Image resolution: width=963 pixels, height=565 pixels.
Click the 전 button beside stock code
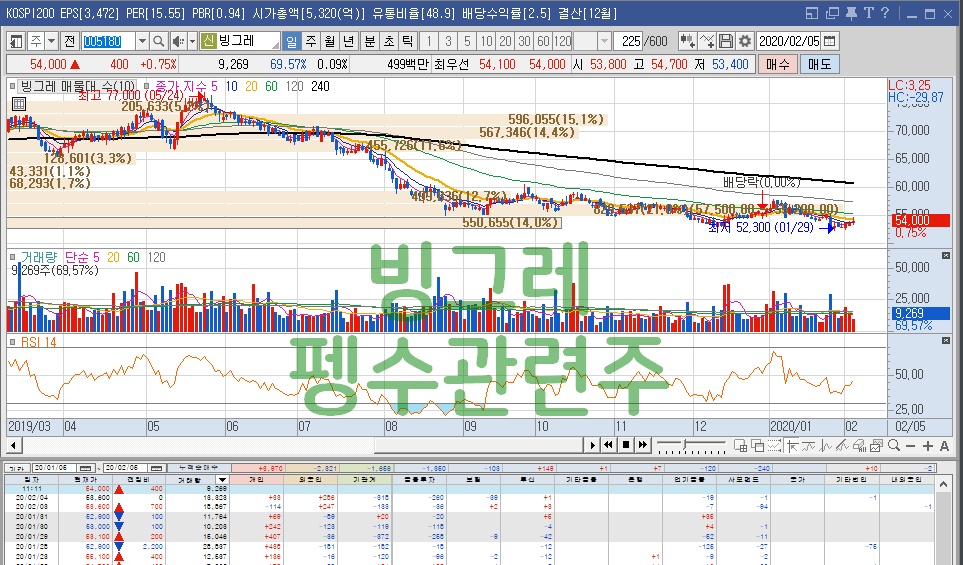(x=69, y=41)
